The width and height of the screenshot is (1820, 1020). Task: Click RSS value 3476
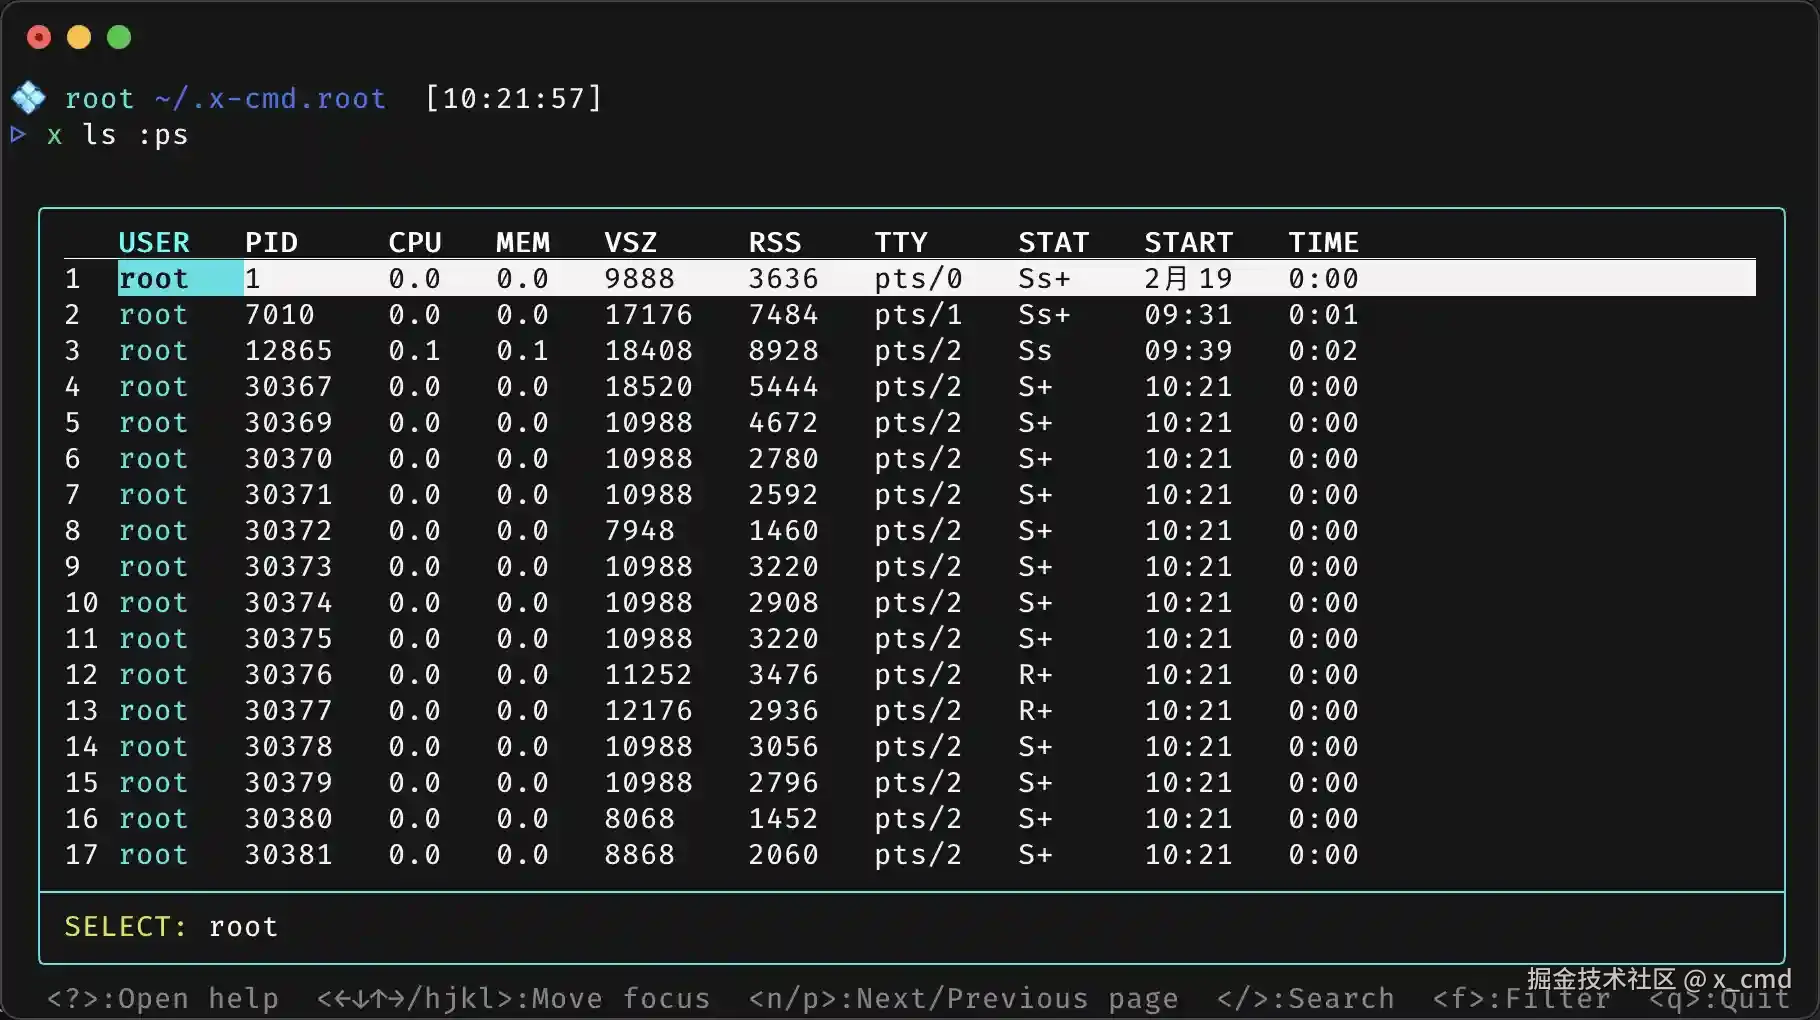tap(784, 674)
